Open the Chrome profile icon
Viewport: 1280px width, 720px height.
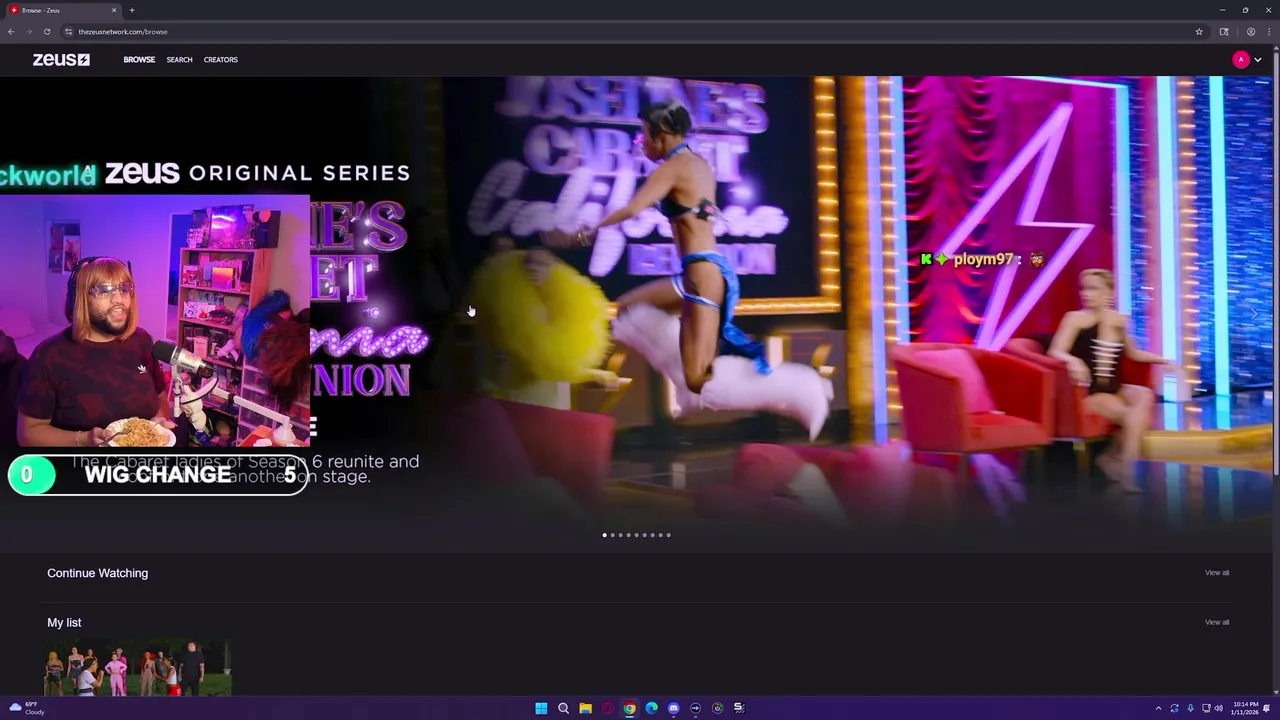click(x=1251, y=32)
